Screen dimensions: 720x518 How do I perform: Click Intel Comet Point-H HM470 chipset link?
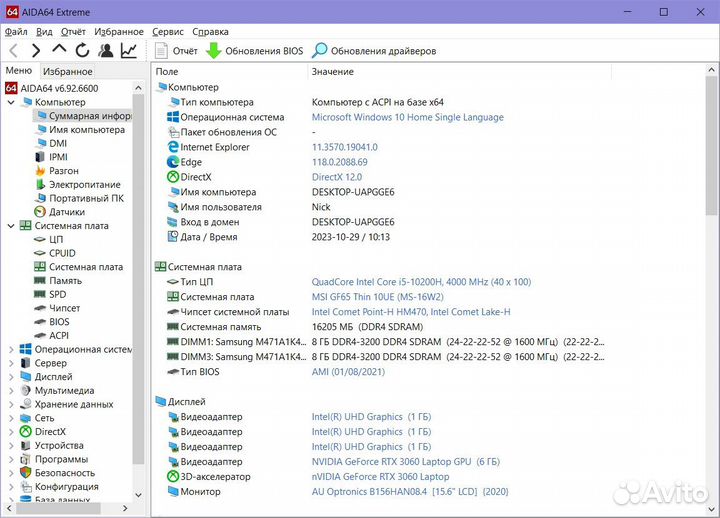coord(411,312)
